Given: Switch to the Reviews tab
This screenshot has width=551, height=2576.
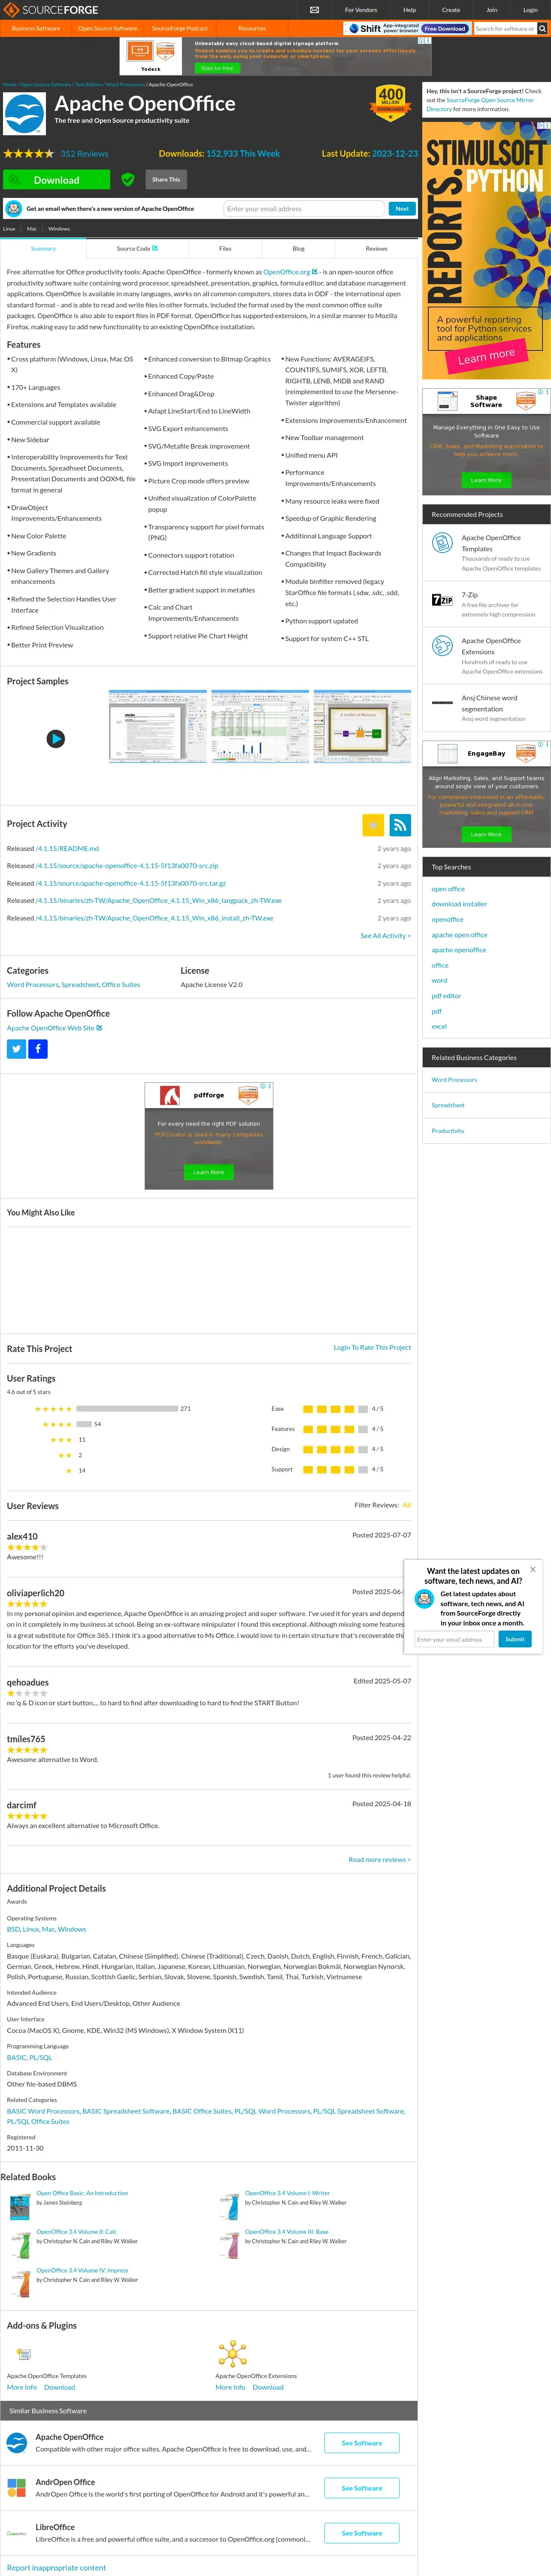Looking at the screenshot, I should [x=376, y=248].
